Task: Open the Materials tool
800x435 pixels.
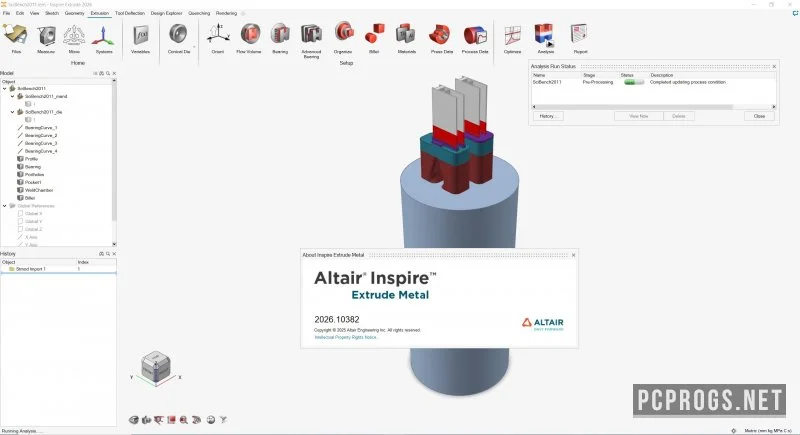Action: tap(406, 37)
